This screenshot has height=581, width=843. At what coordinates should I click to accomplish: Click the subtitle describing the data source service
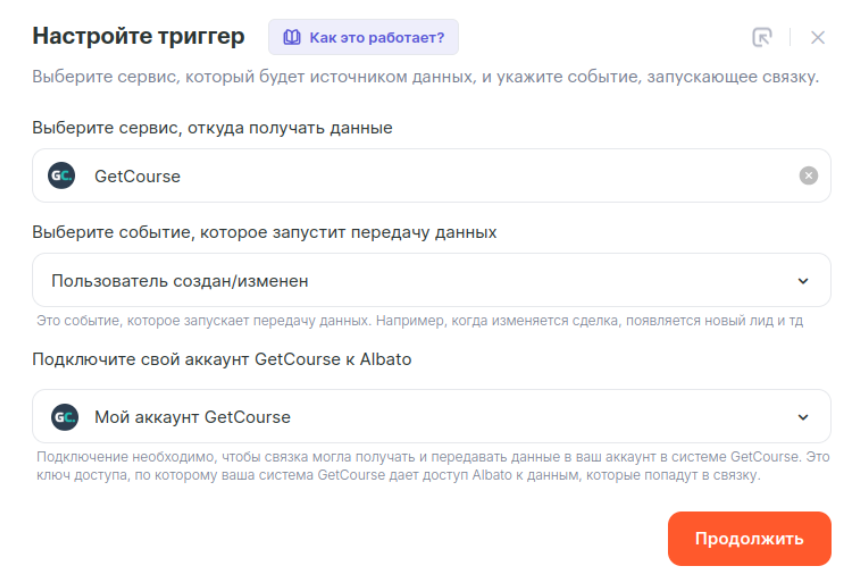(x=425, y=78)
